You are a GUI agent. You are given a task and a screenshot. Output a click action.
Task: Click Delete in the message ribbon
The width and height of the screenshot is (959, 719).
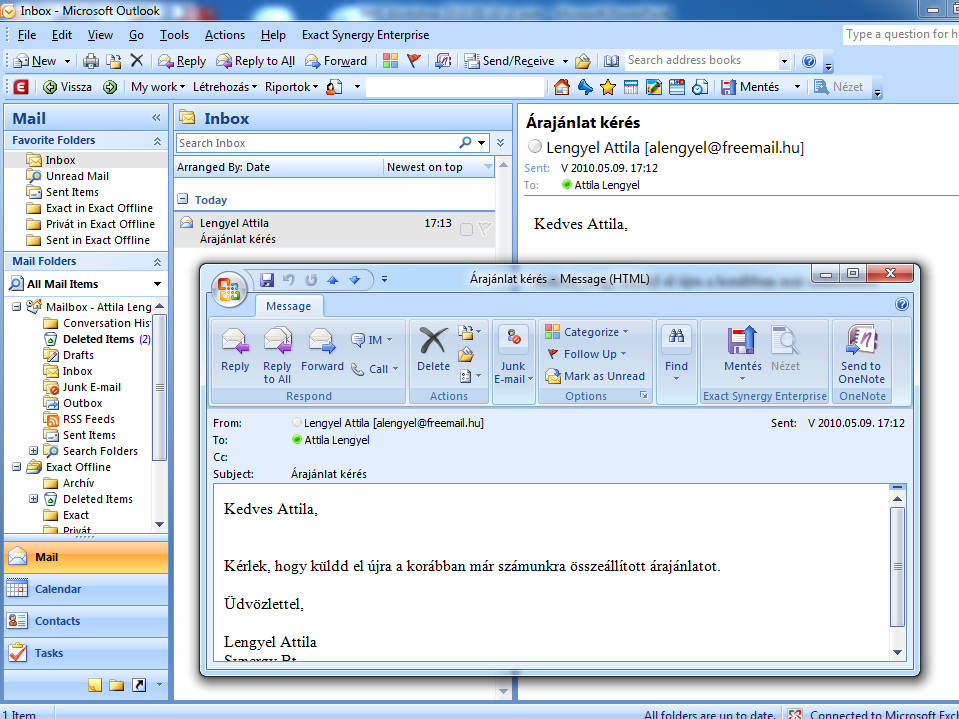[433, 350]
